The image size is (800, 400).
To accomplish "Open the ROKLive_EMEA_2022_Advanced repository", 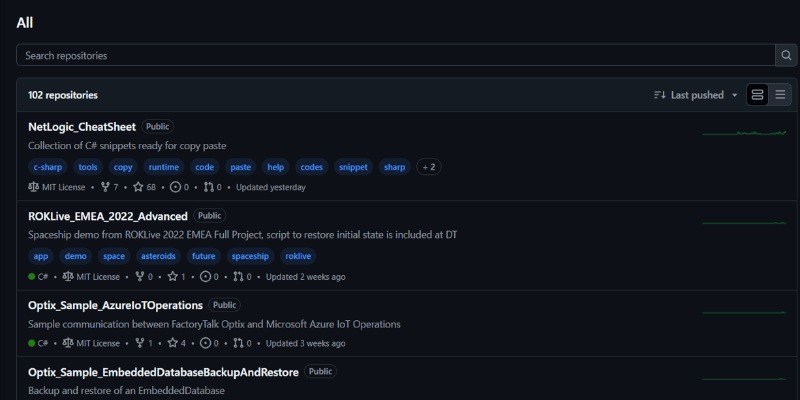I will click(108, 216).
